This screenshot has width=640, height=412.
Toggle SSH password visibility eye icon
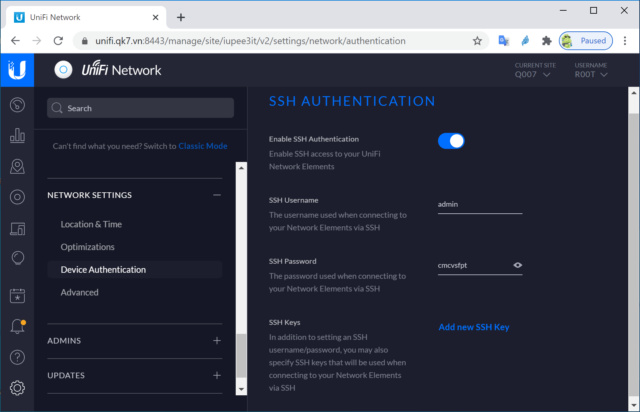[x=518, y=265]
